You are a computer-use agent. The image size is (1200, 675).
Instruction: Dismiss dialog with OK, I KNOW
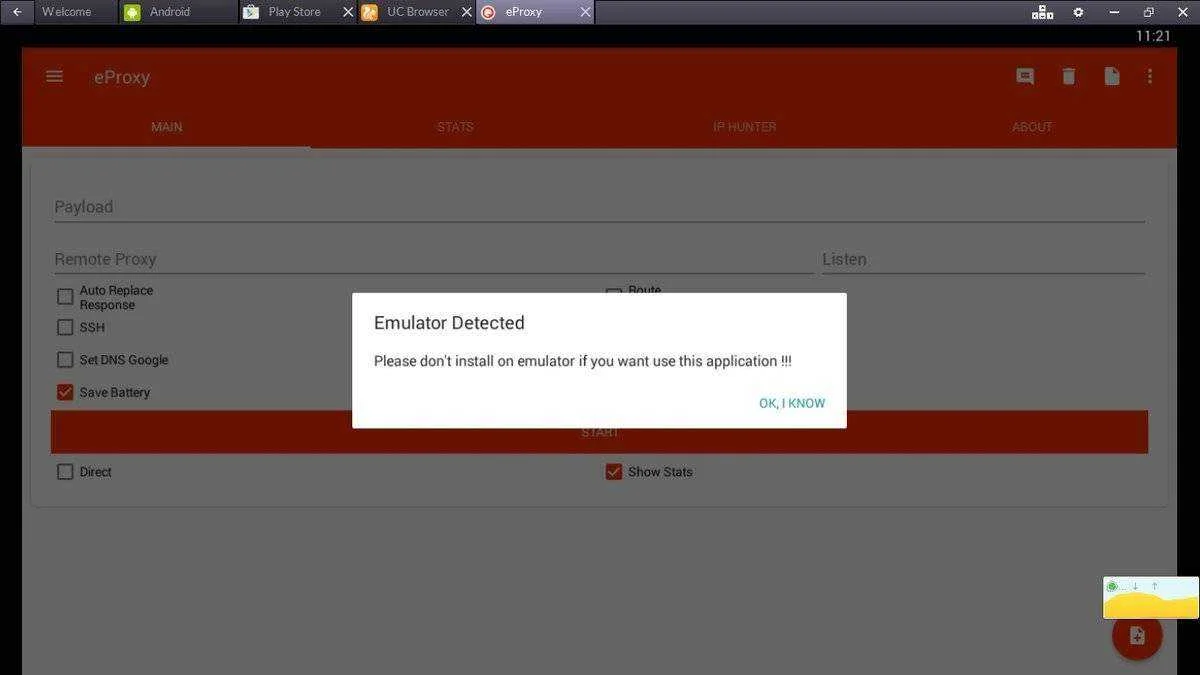[x=792, y=403]
